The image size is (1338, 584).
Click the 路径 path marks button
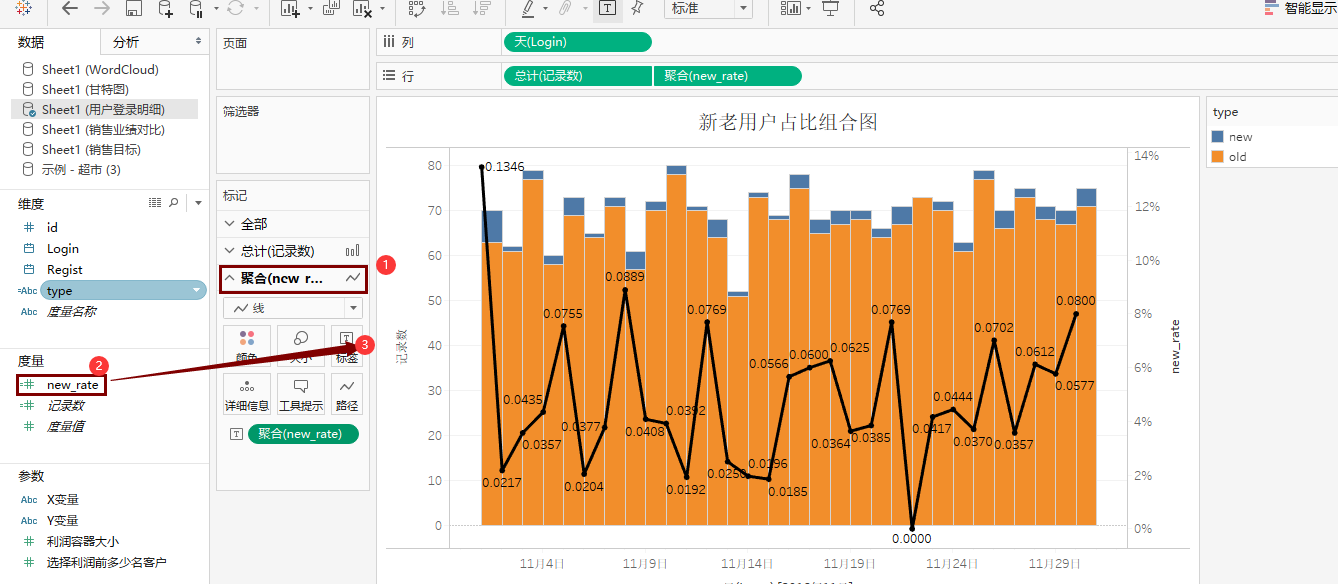tap(347, 394)
